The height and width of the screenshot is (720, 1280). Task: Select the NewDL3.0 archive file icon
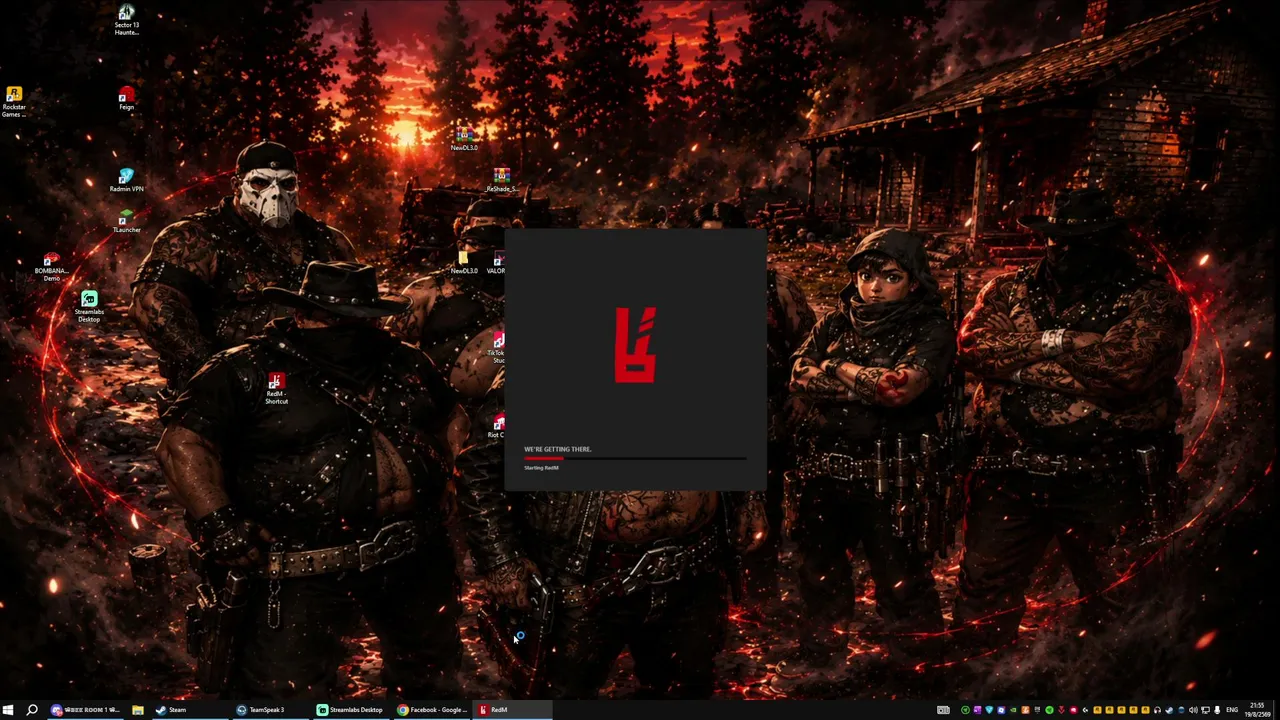(x=463, y=139)
